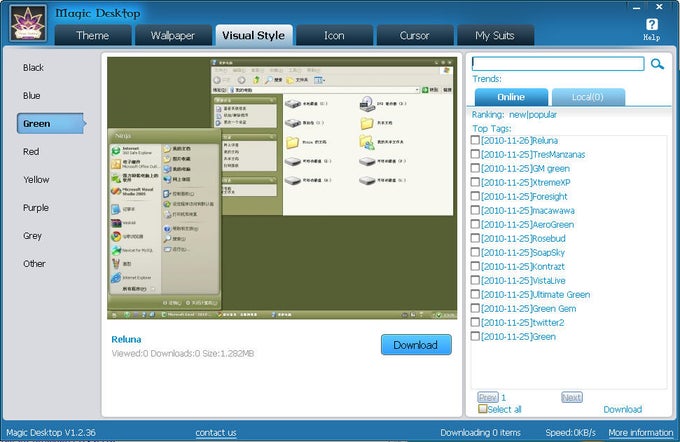
Task: Go to the My Suits tab
Action: coord(495,35)
